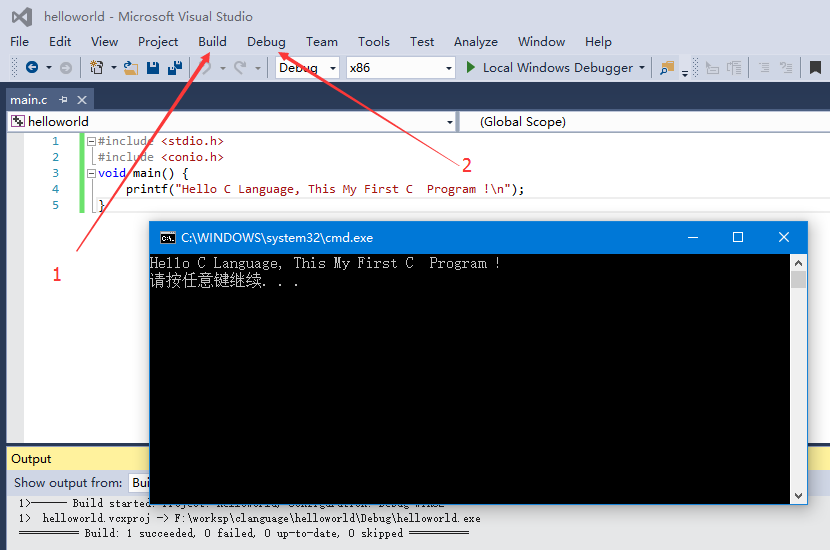Save the current file with Save icon

pyautogui.click(x=153, y=68)
